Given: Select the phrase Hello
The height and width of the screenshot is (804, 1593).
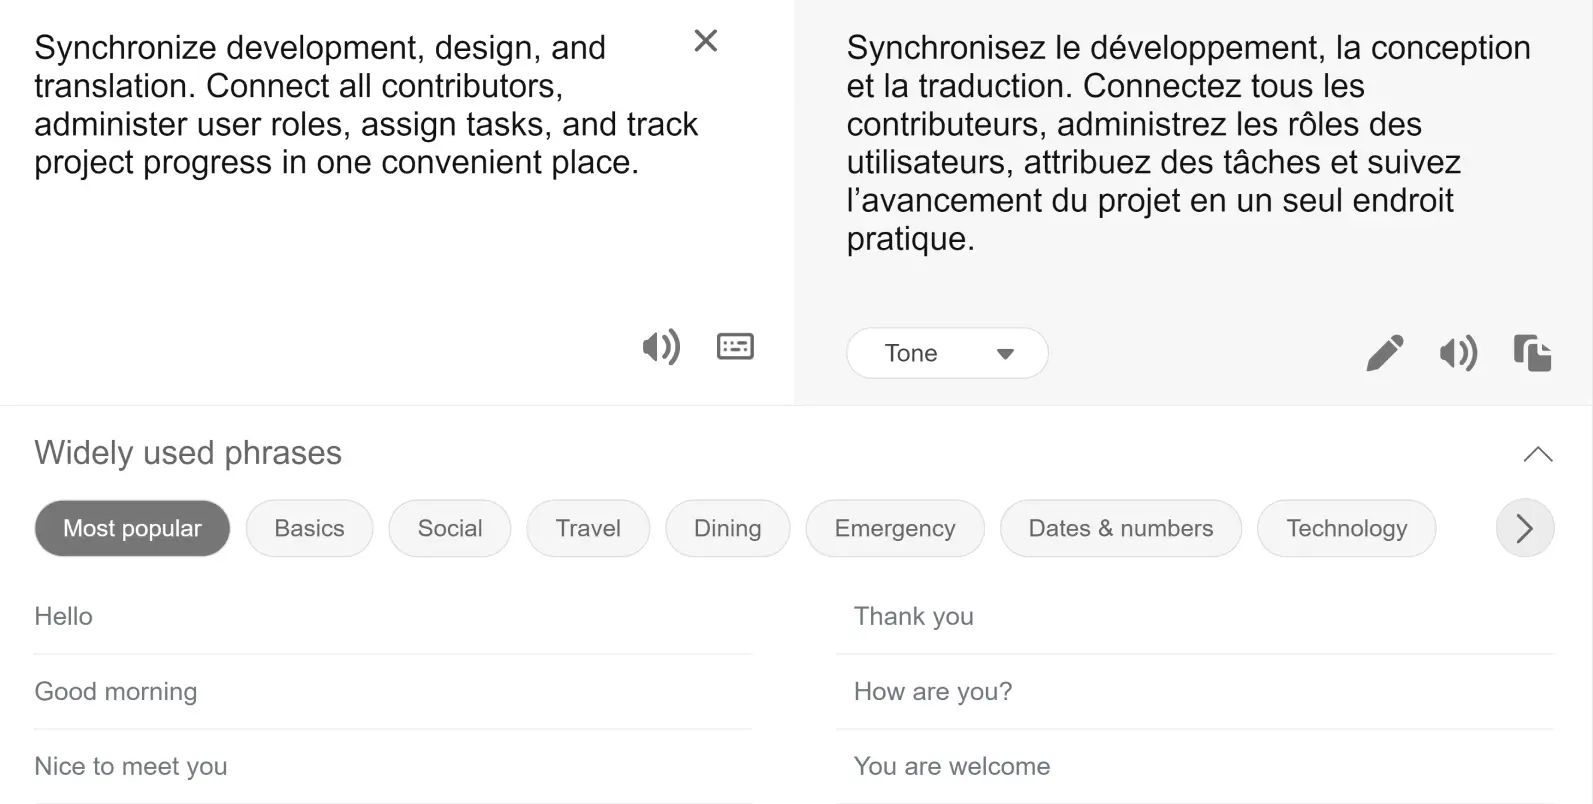Looking at the screenshot, I should (x=63, y=616).
